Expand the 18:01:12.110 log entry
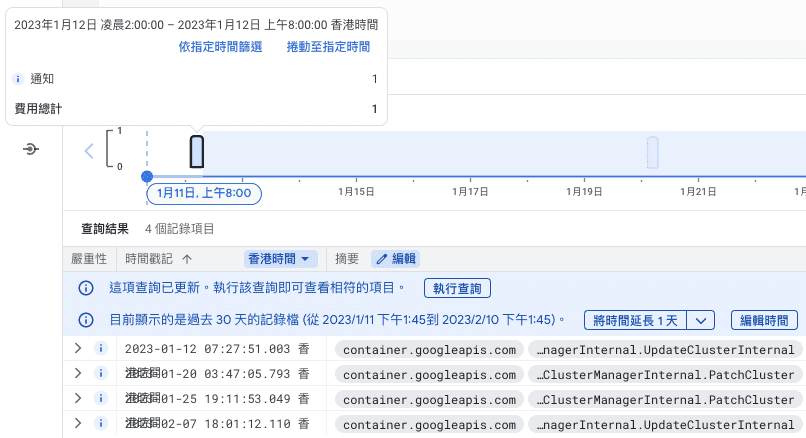Screen dimensions: 806x438 [78, 423]
